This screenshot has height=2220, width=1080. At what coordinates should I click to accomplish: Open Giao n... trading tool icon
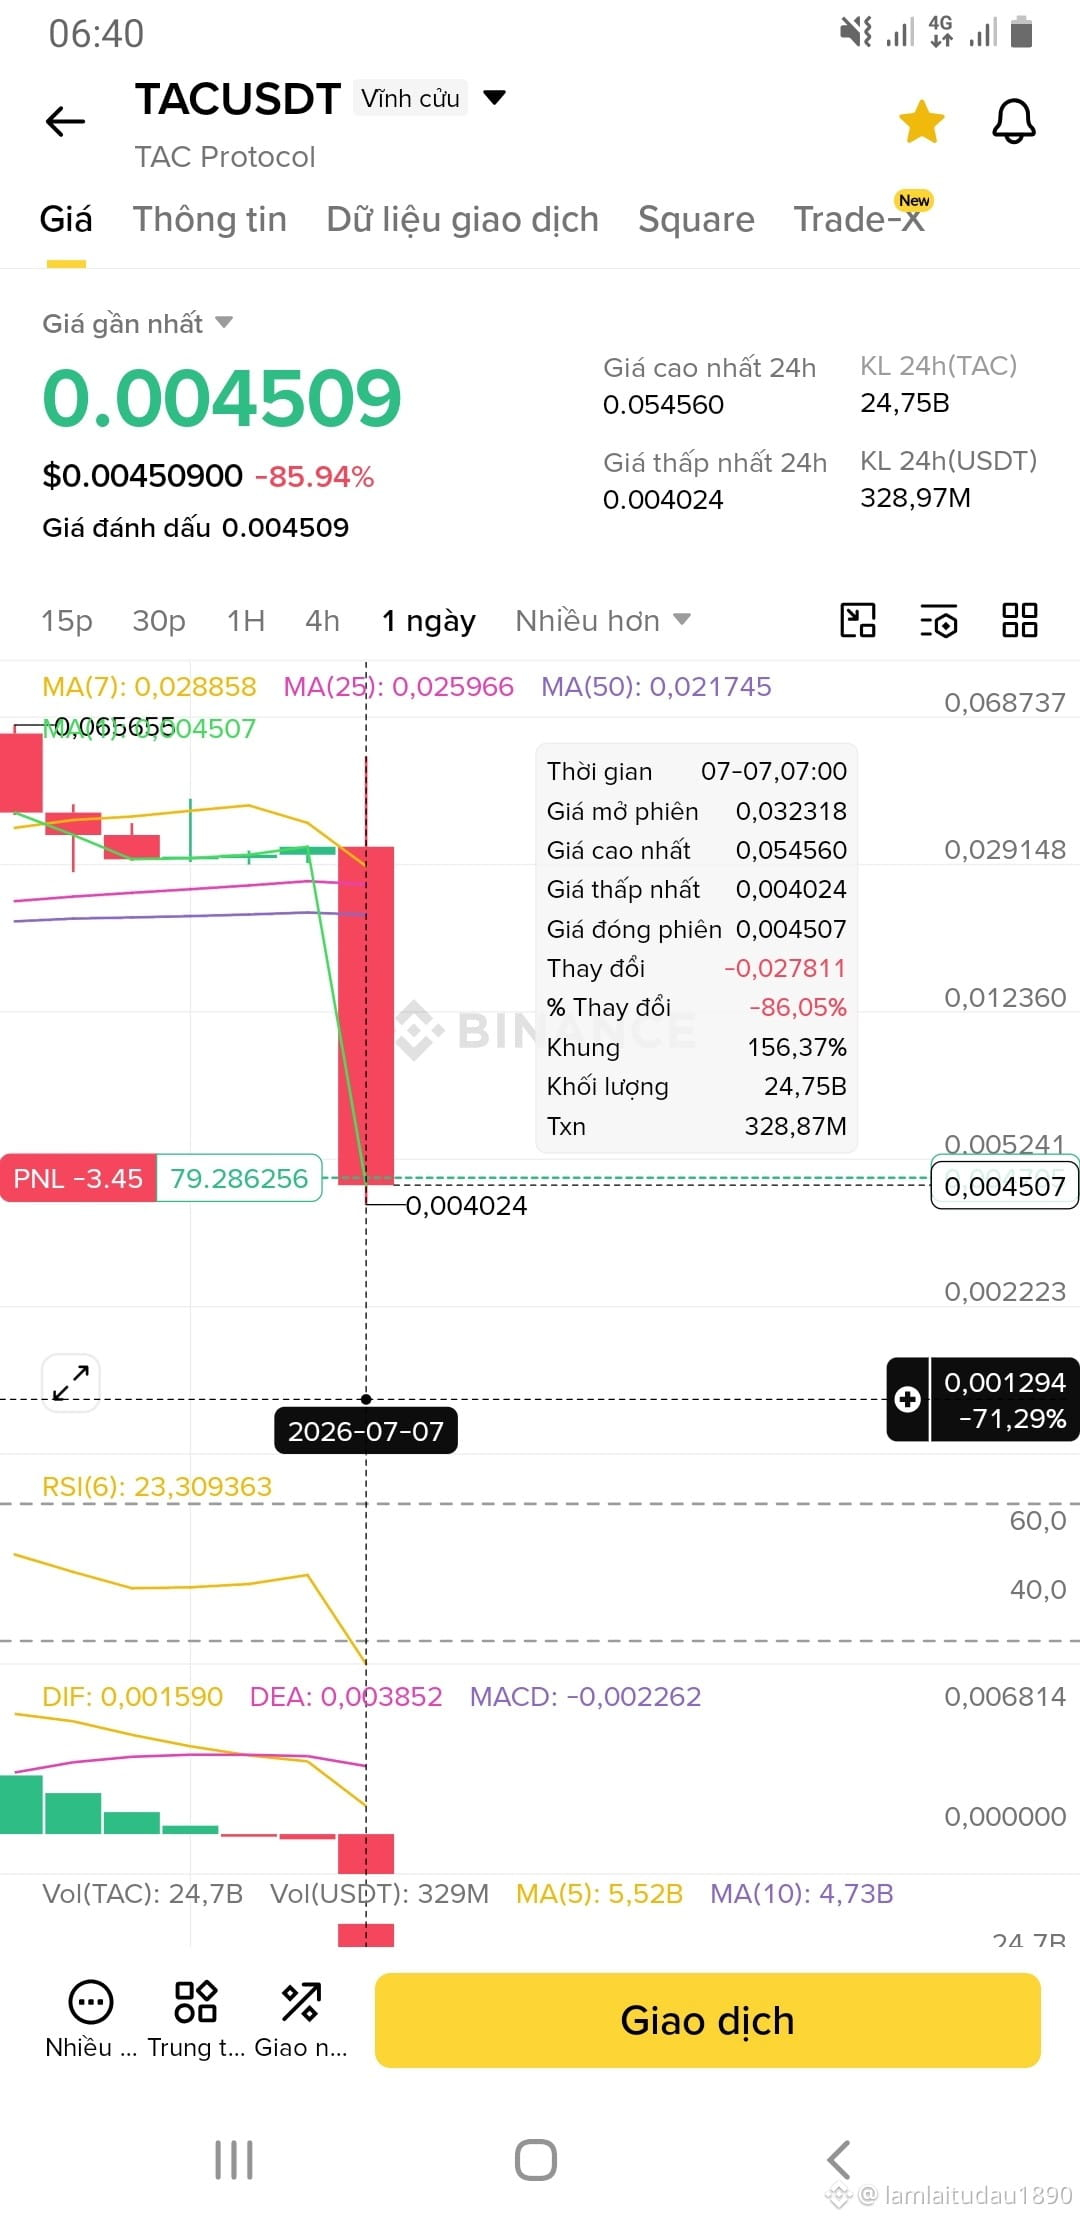pos(301,2019)
